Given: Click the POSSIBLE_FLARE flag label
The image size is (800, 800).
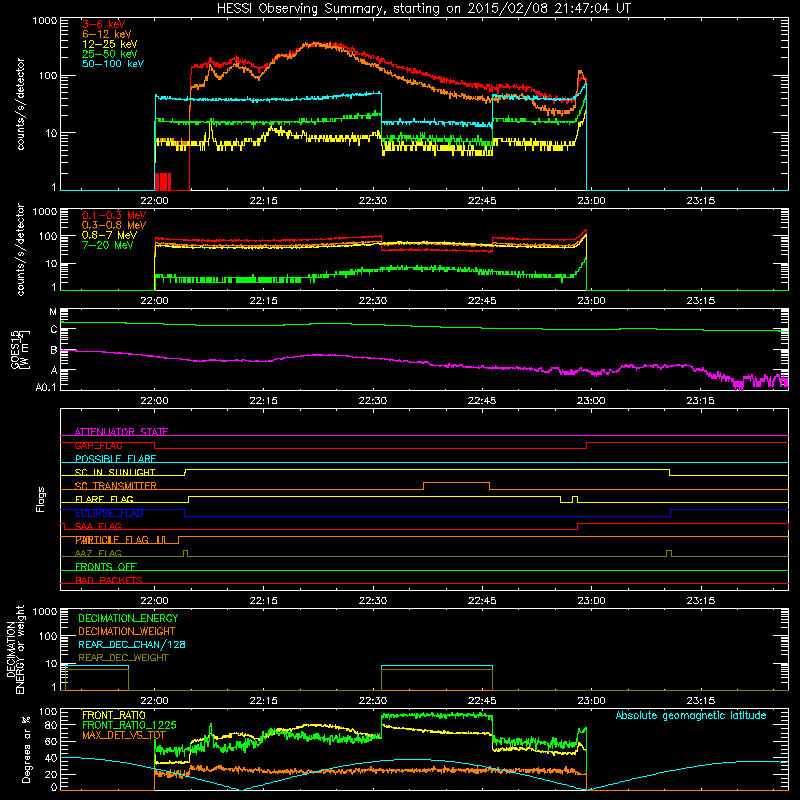Looking at the screenshot, I should (x=115, y=459).
